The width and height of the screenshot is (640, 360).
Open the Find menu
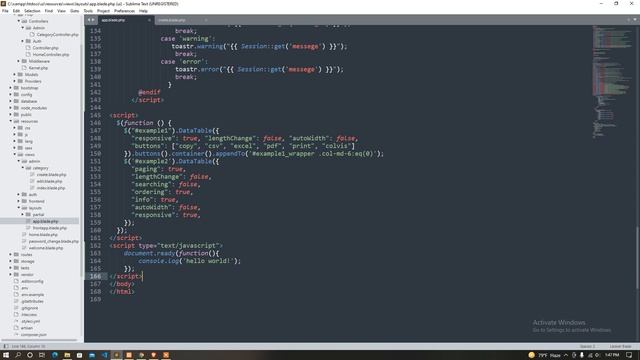49,11
